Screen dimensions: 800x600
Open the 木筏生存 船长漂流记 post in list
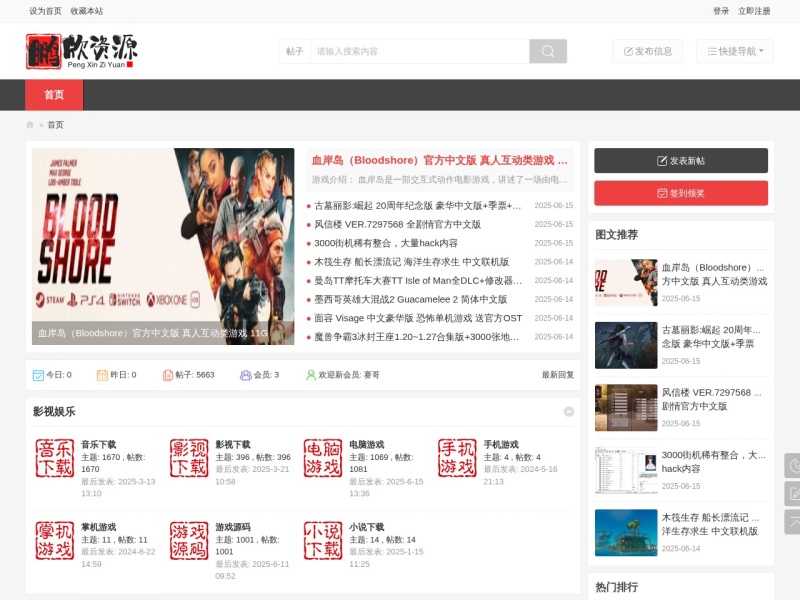pos(412,262)
